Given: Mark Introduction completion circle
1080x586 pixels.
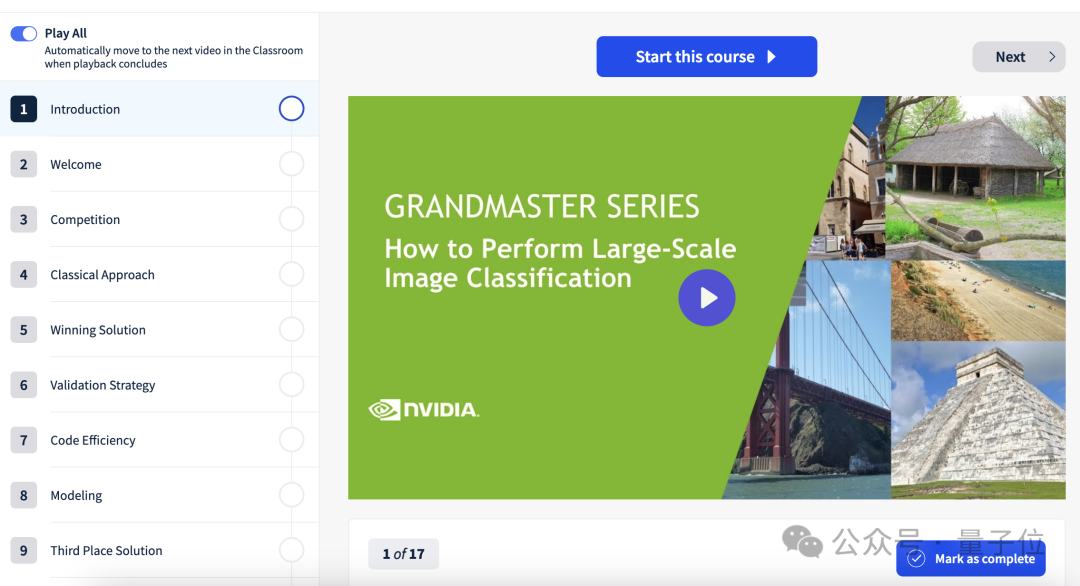Looking at the screenshot, I should tap(291, 108).
